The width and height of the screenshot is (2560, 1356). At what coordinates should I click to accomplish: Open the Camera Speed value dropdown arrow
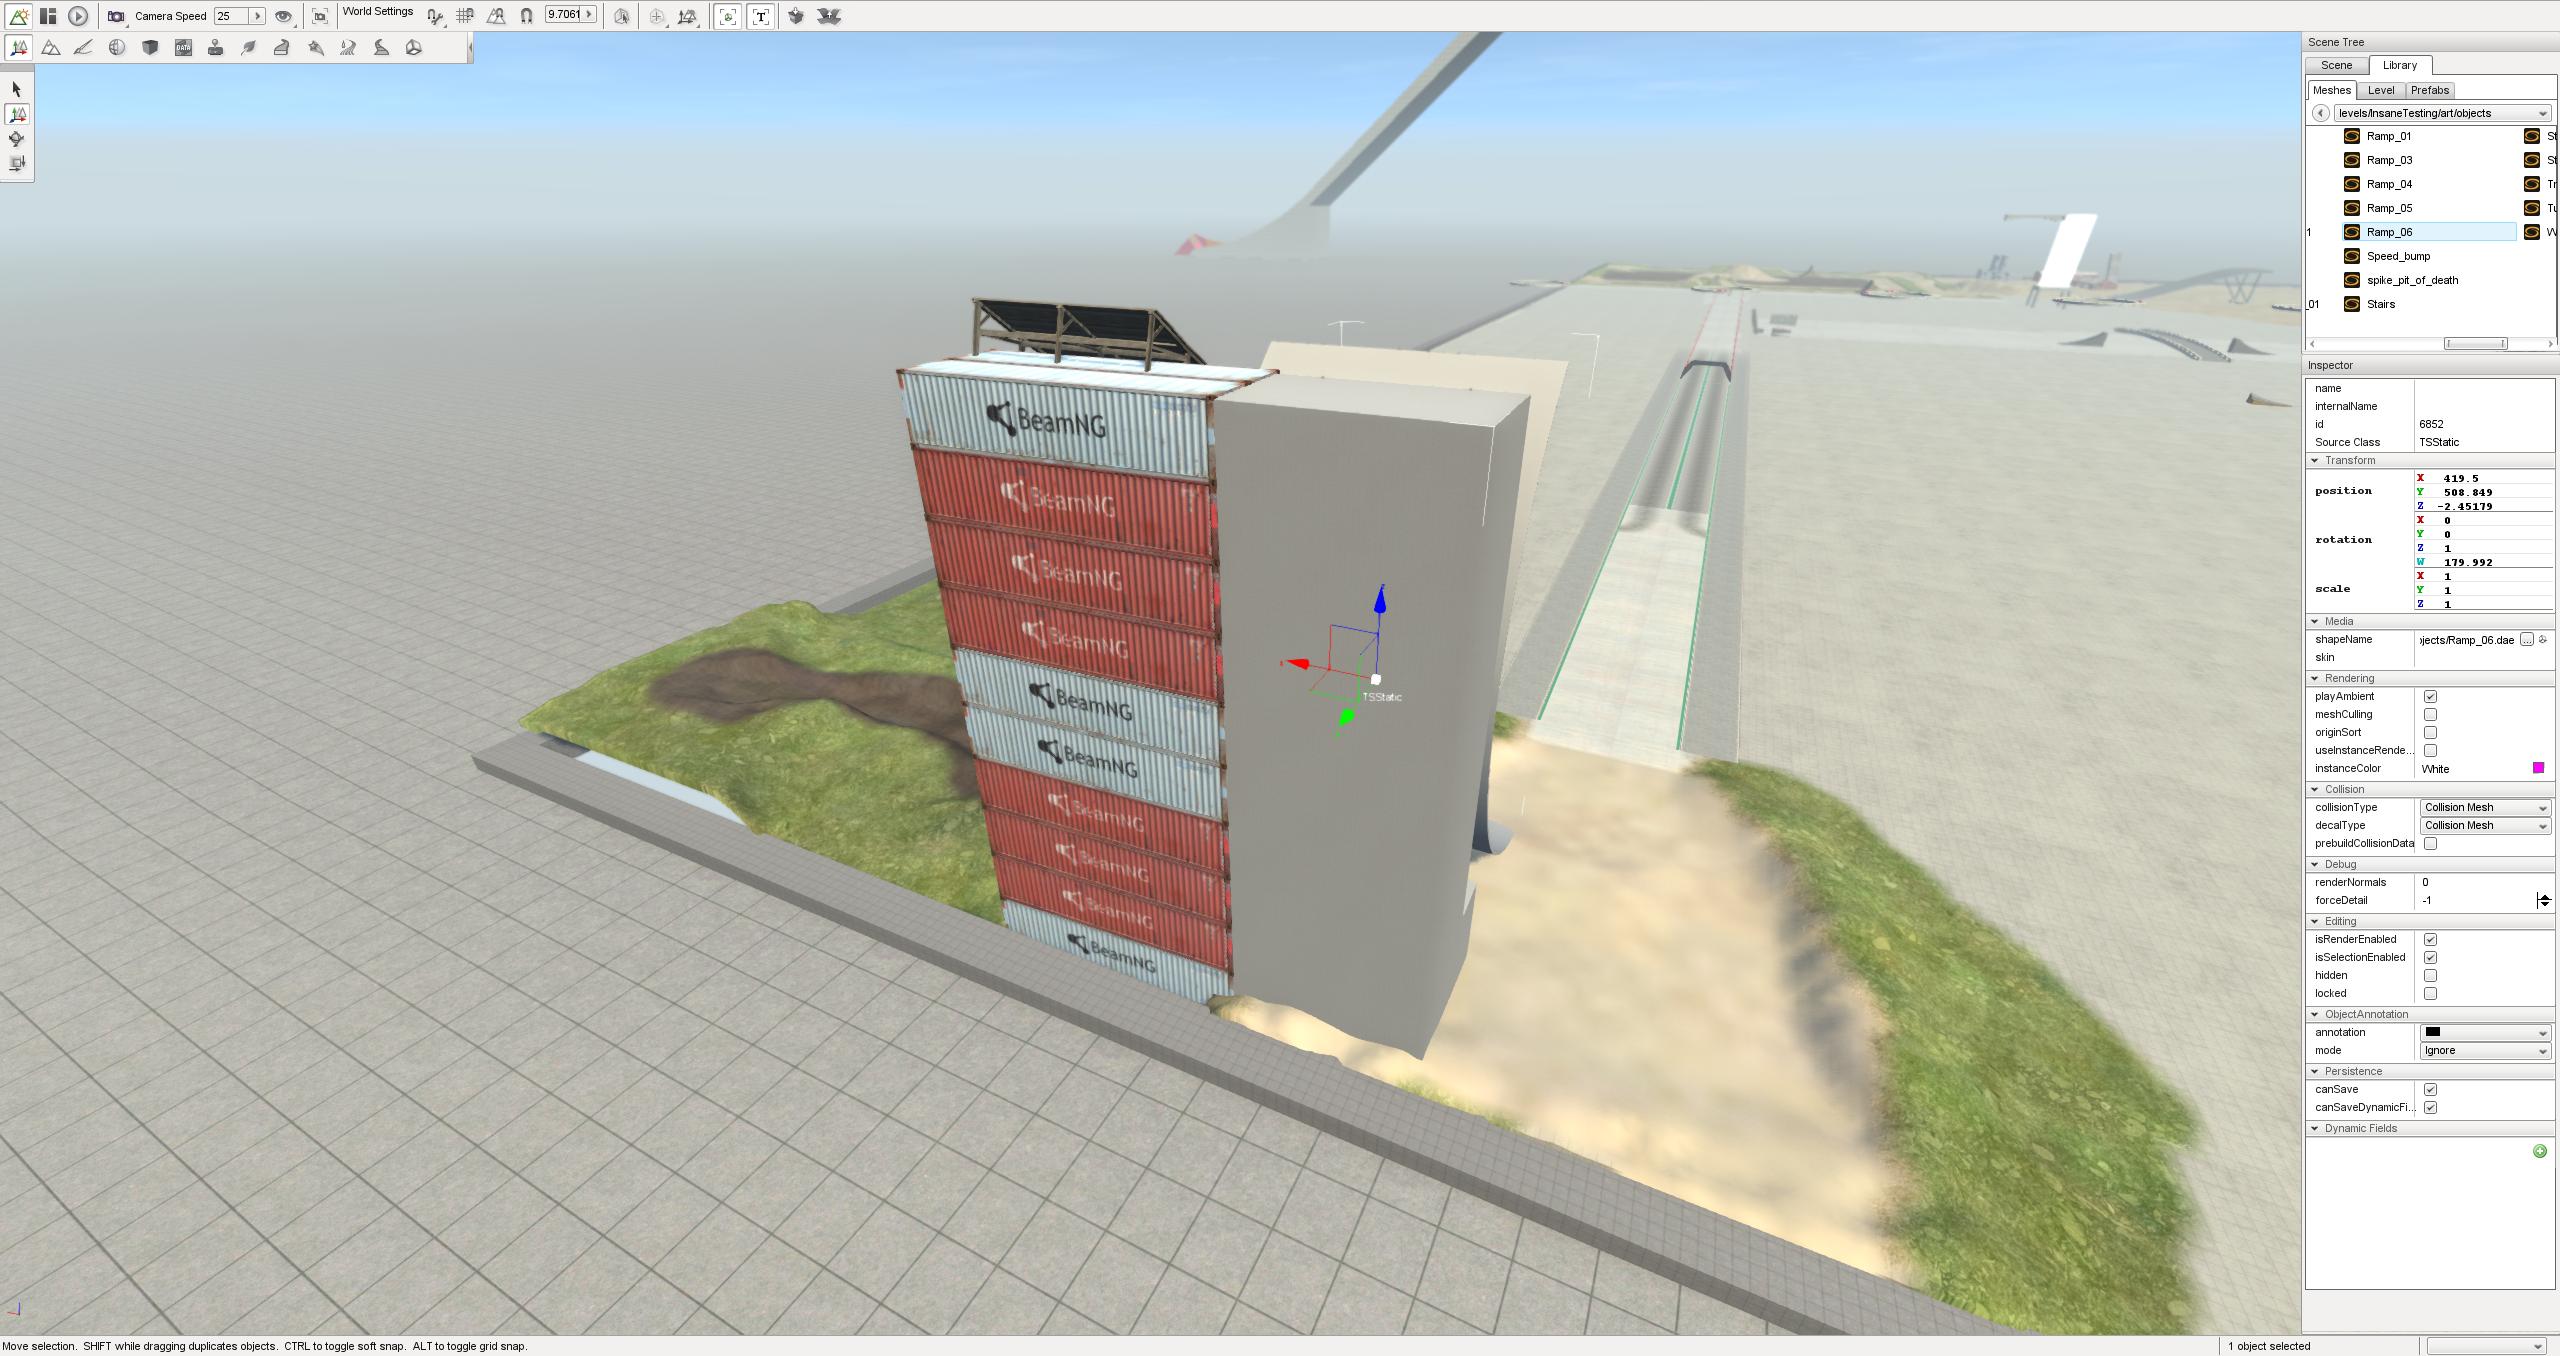pos(257,16)
